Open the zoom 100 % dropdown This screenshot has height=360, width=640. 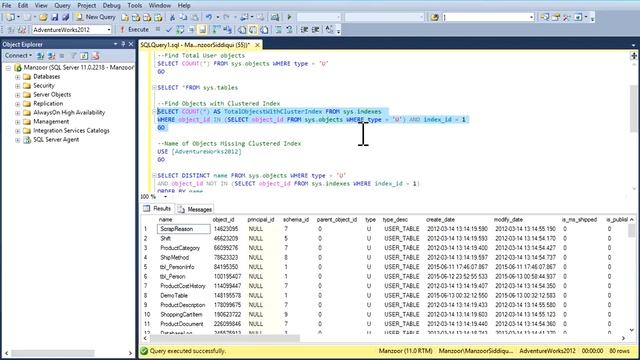click(x=165, y=197)
